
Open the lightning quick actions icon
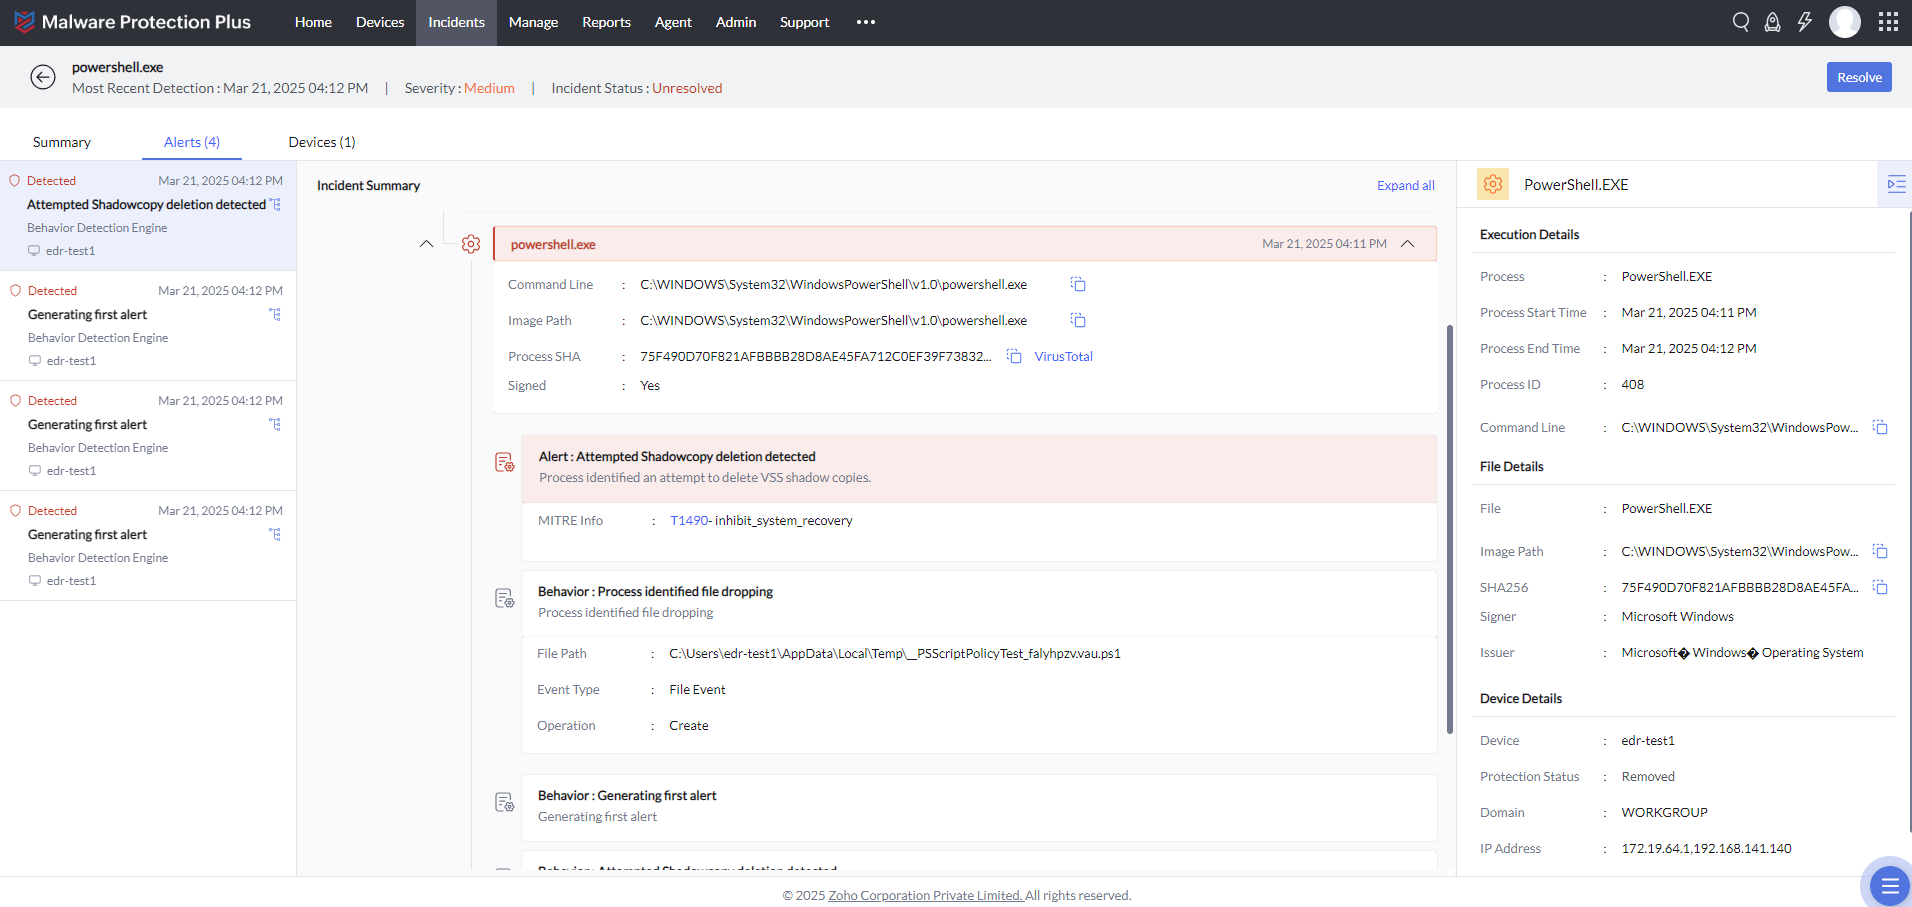(x=1805, y=22)
